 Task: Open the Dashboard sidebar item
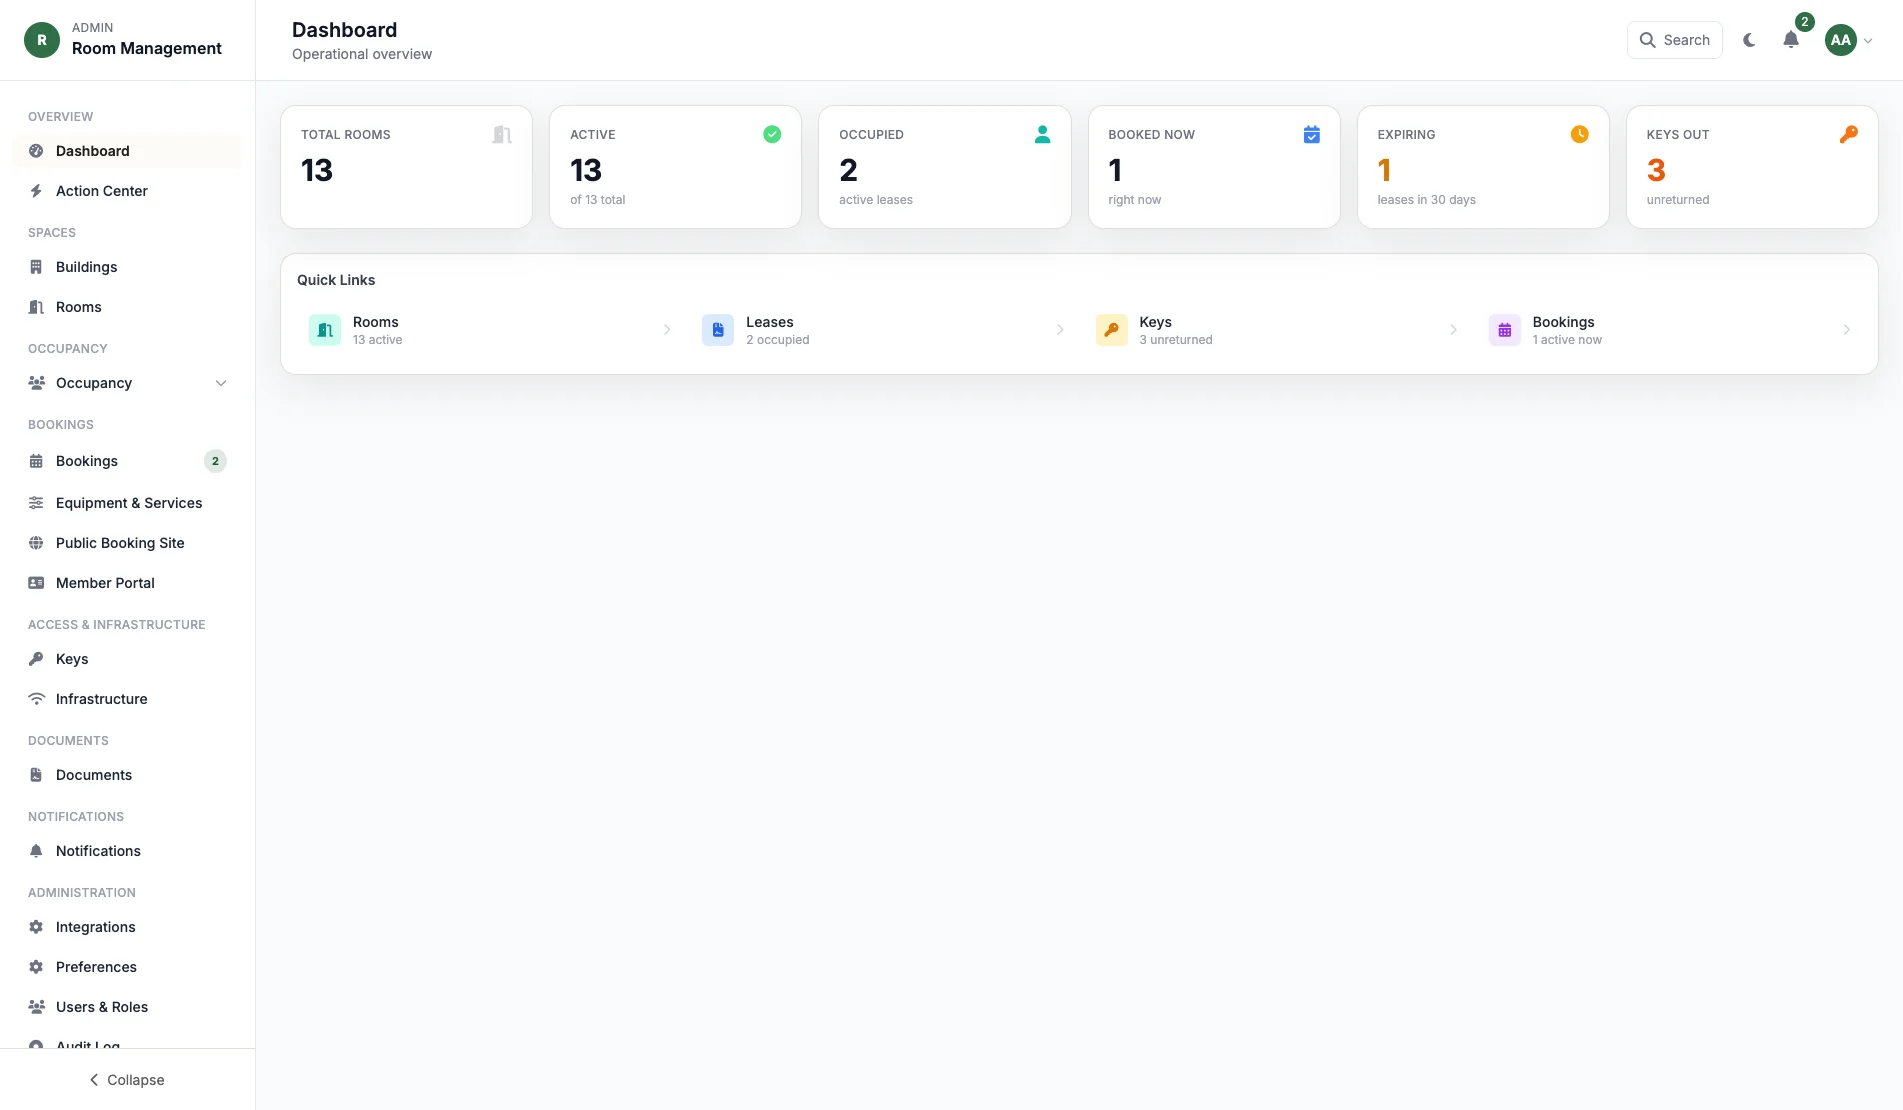point(128,151)
